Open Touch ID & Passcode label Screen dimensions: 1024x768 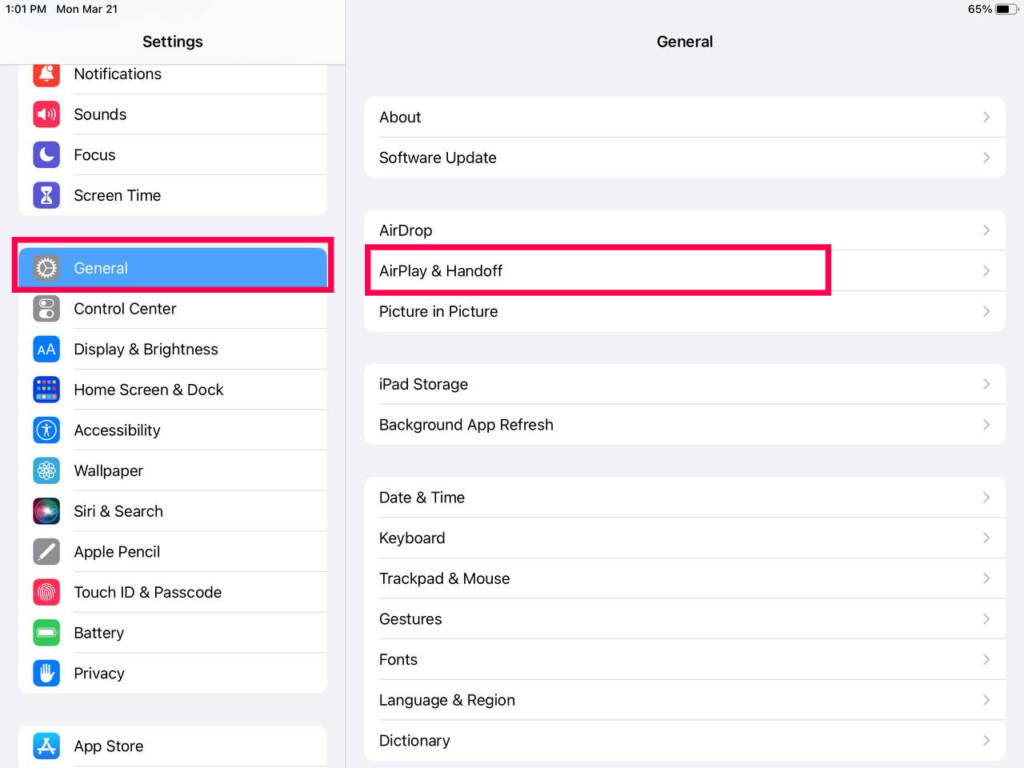point(148,592)
